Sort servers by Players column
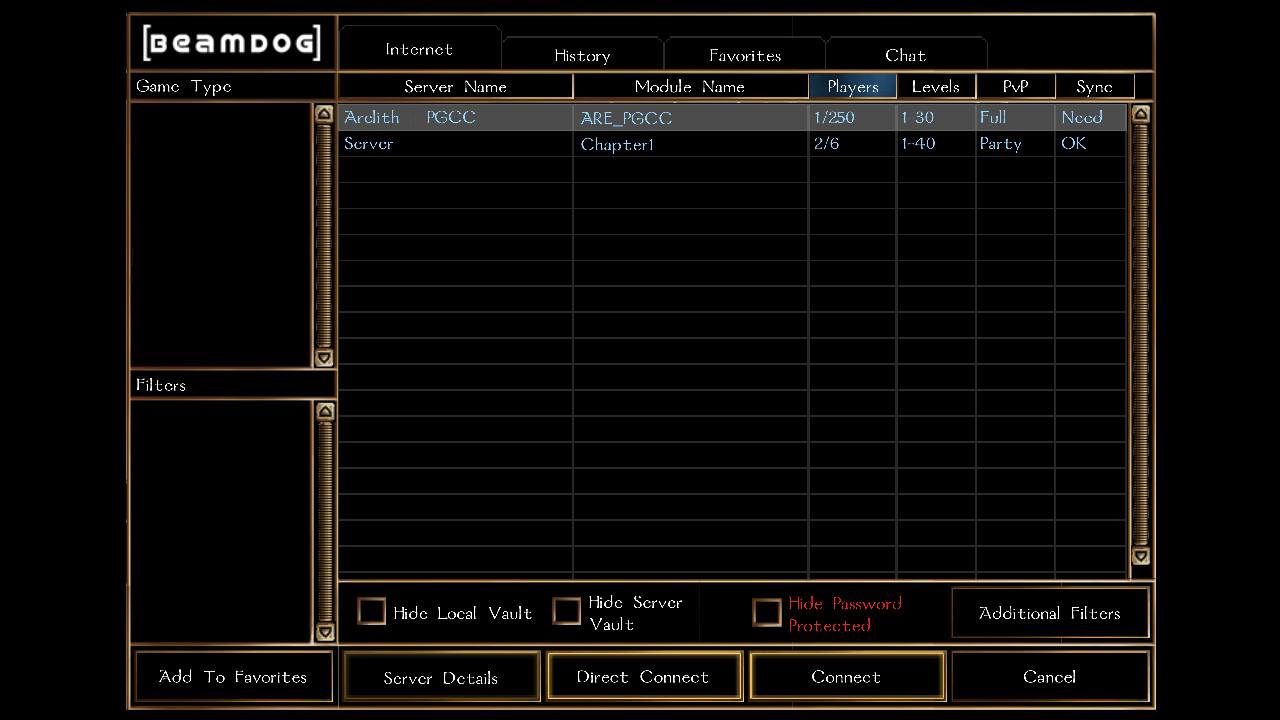Screen dimensions: 1280x720 tap(852, 87)
